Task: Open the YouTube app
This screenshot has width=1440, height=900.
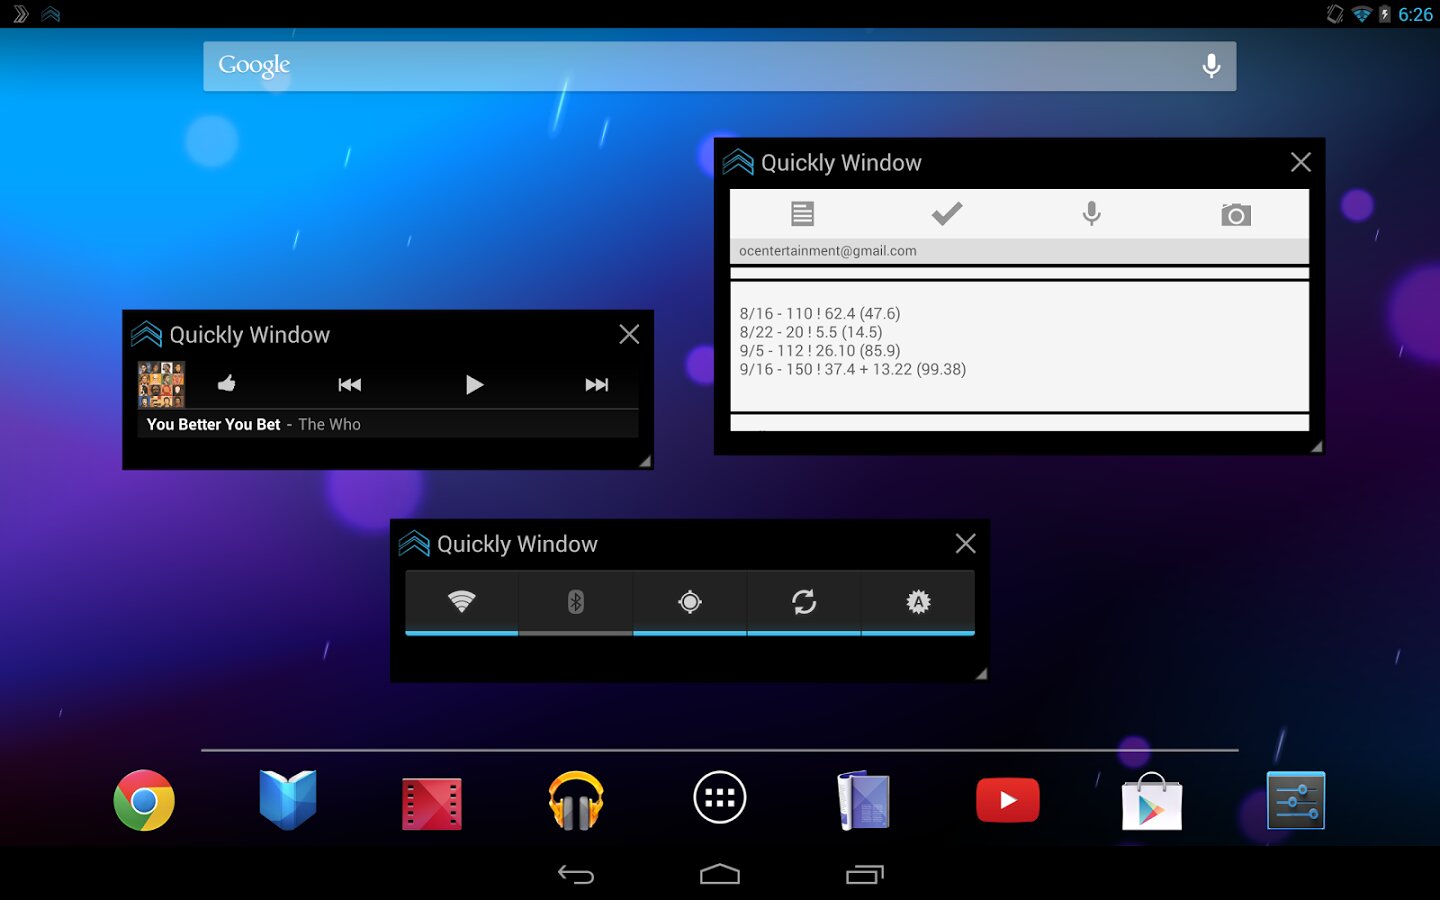Action: (1007, 801)
